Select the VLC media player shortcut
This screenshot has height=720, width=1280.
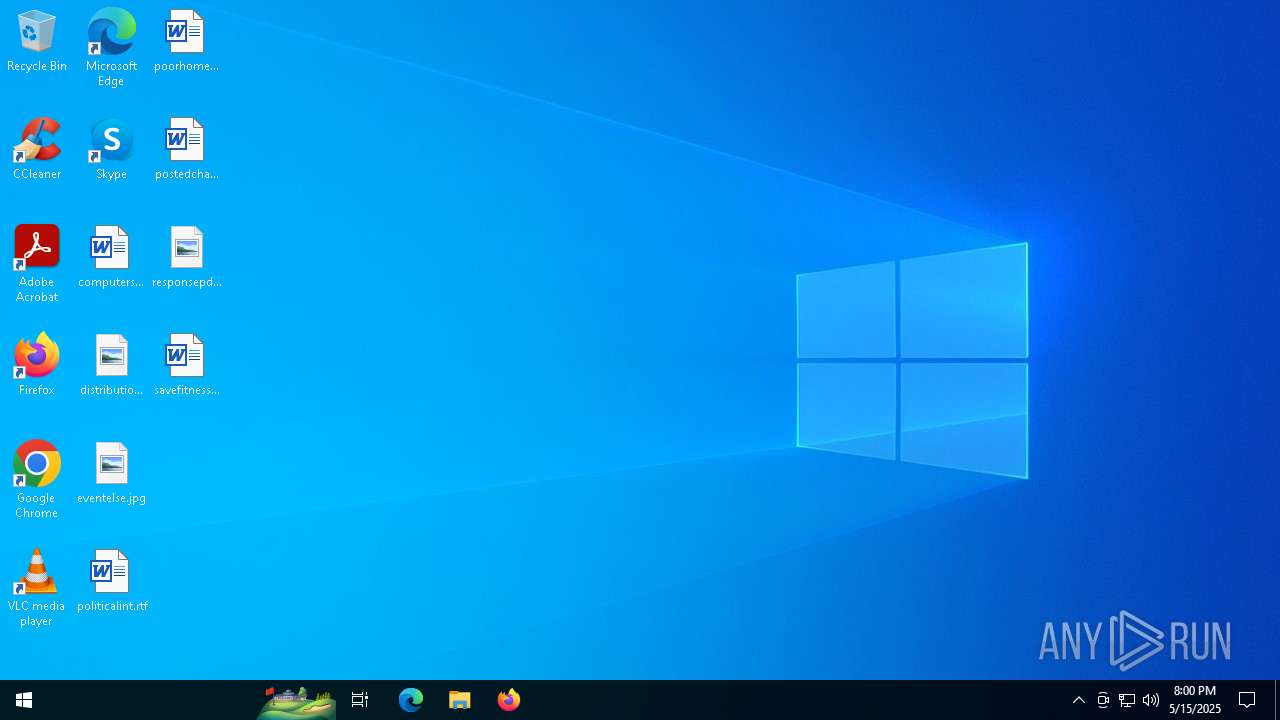click(x=37, y=588)
